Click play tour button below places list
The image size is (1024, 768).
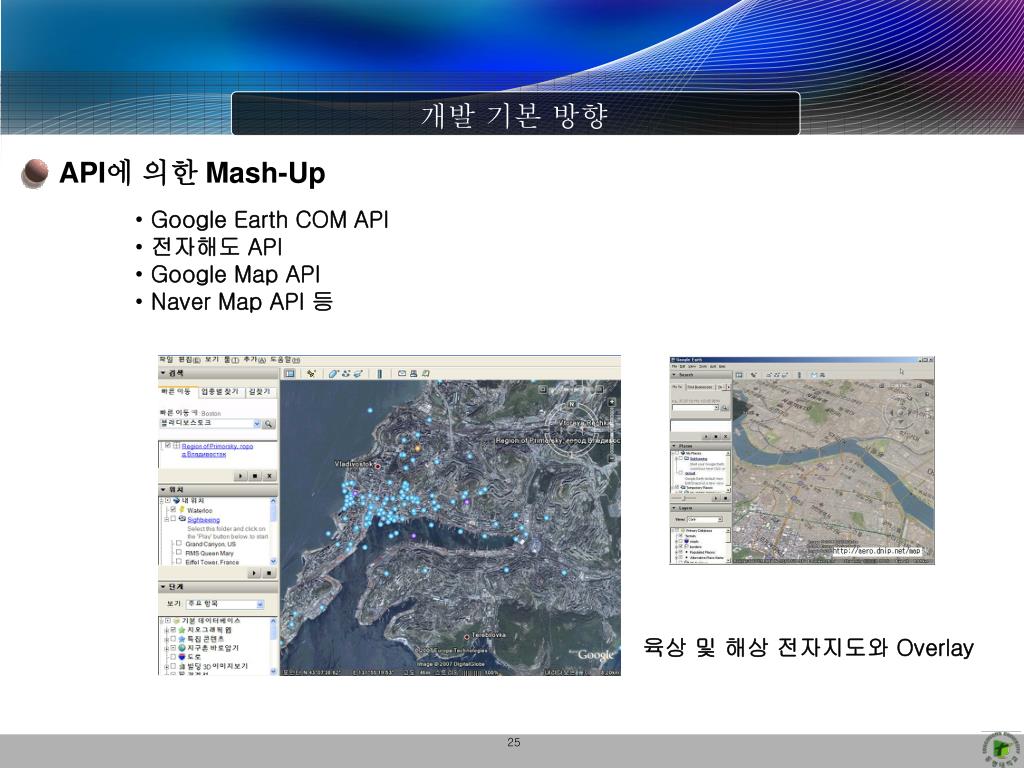point(255,573)
